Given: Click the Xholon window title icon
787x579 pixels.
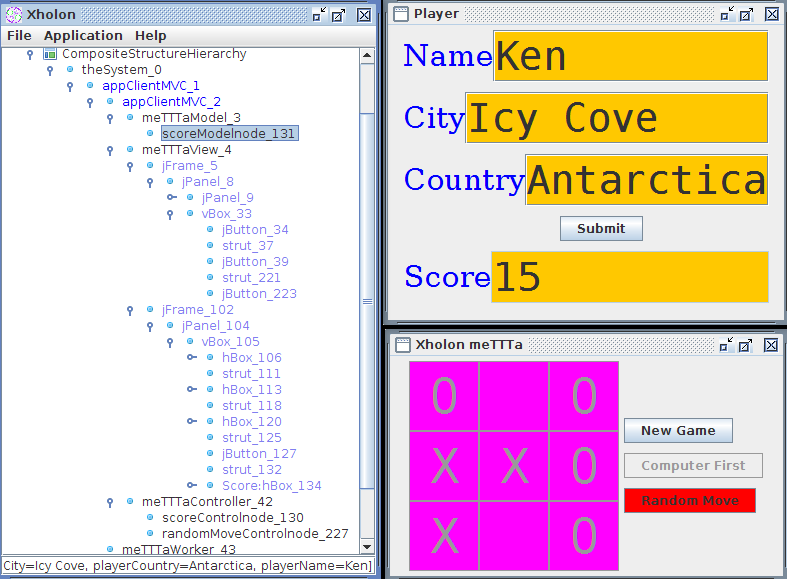Looking at the screenshot, I should 14,14.
